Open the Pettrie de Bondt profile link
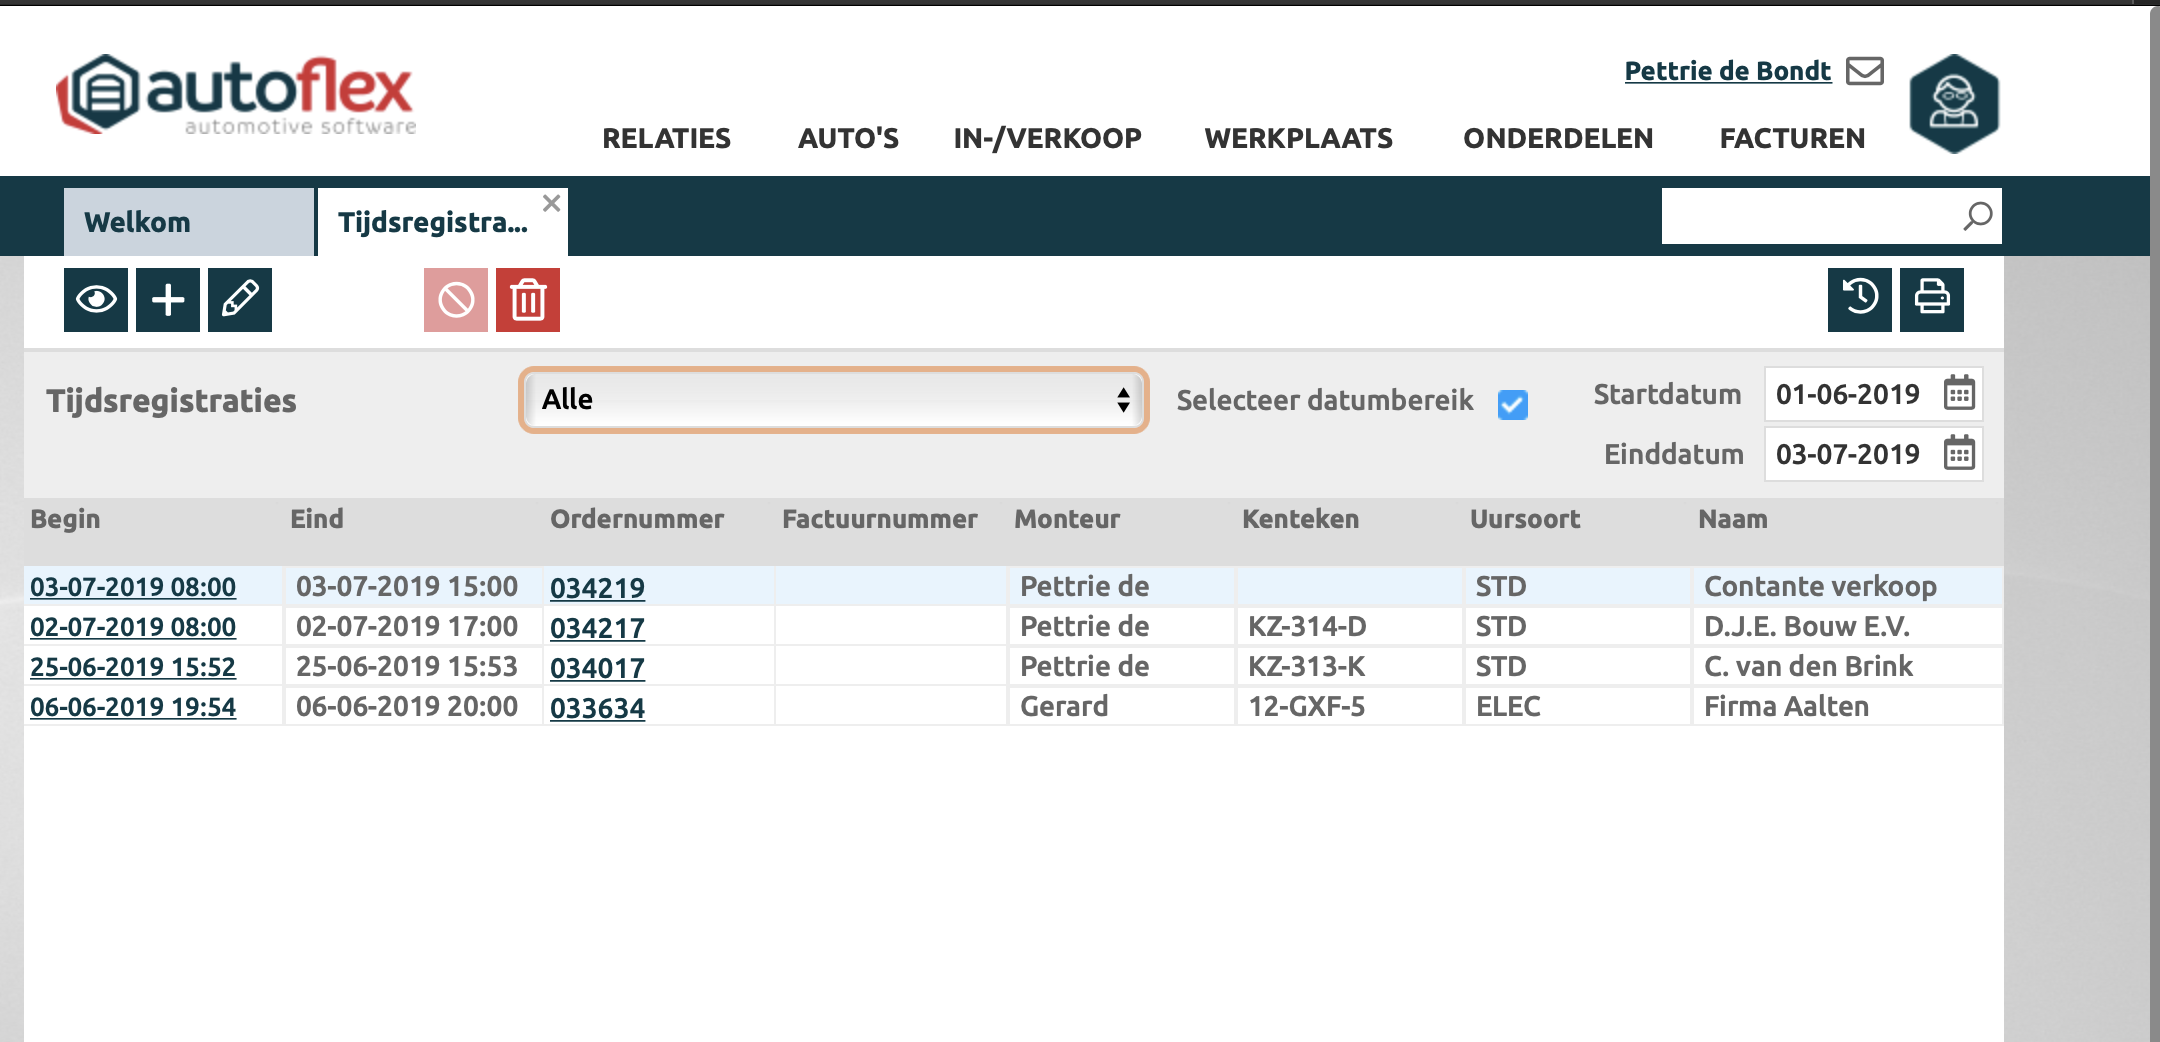This screenshot has width=2160, height=1042. coord(1727,71)
